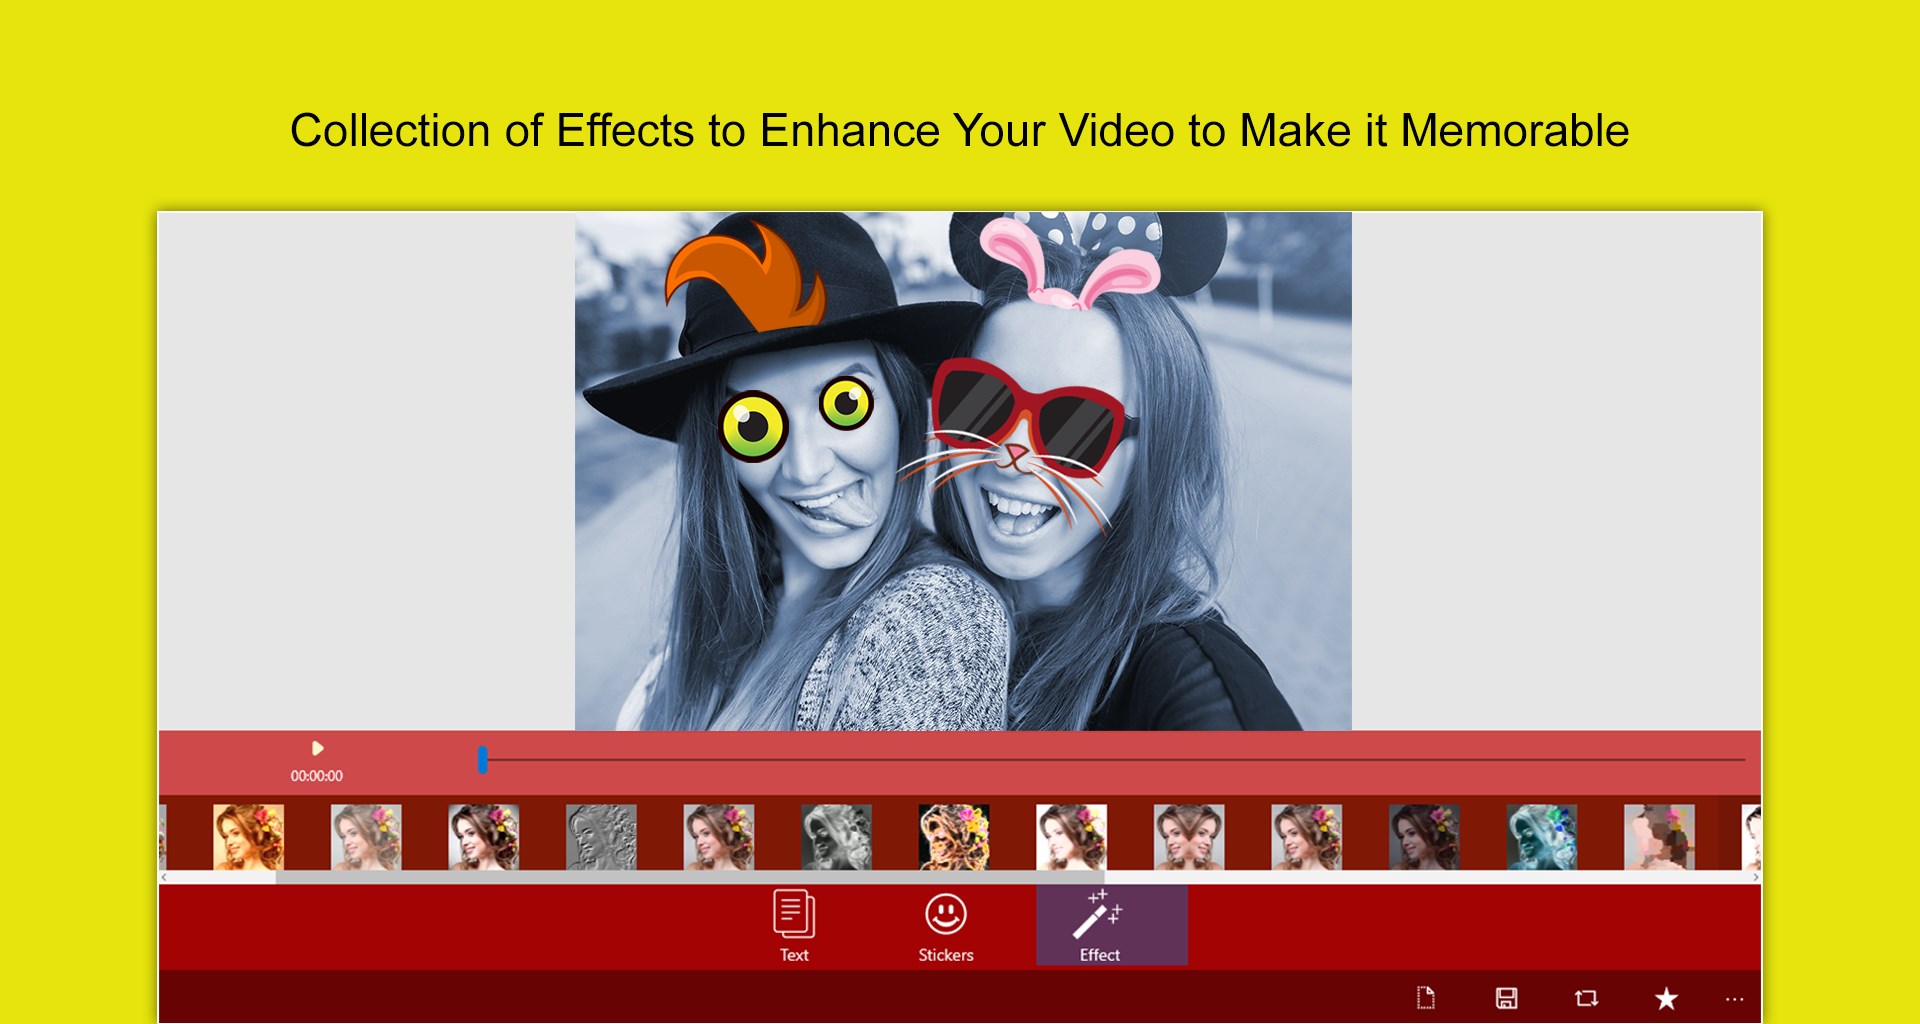Apply the neon edges on black effect
This screenshot has width=1920, height=1024.
point(954,837)
